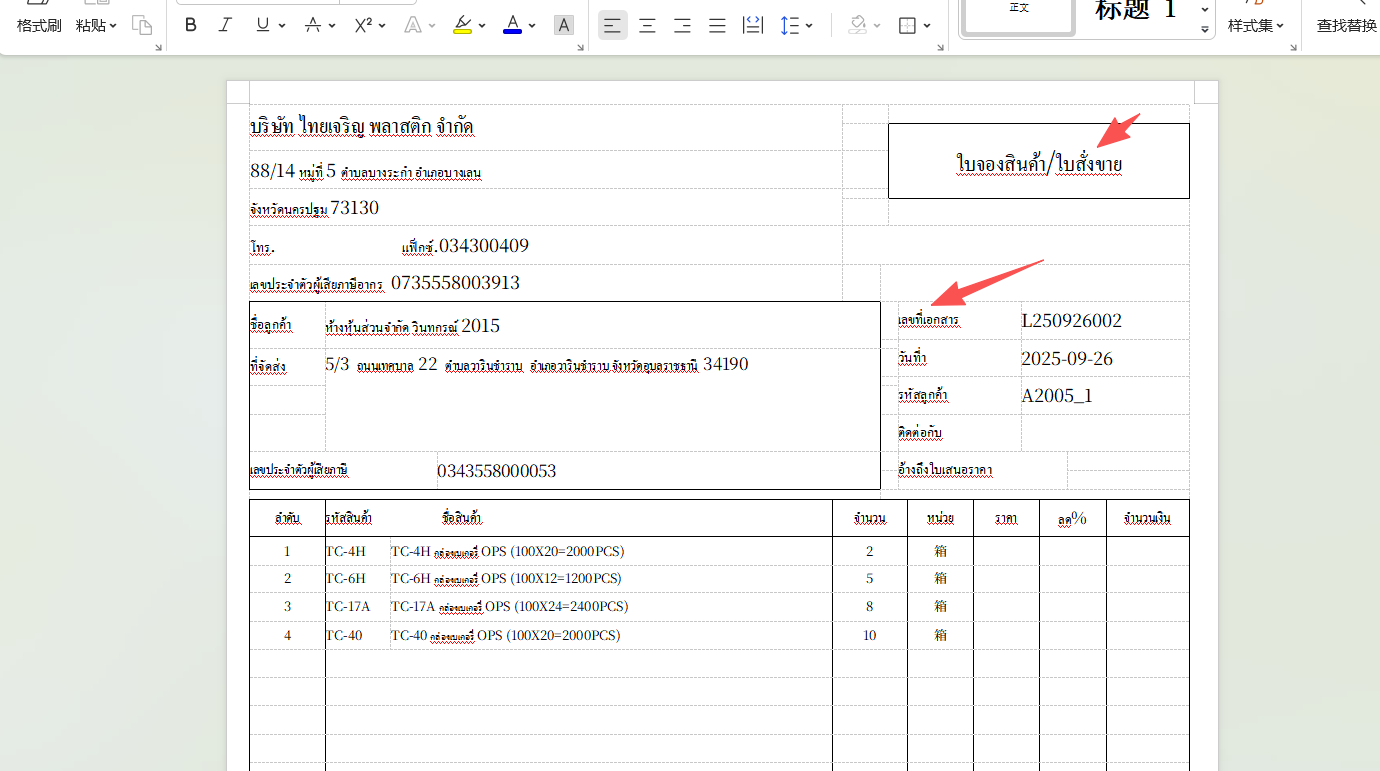Apply the yellow highlight color
Screen dimensions: 1380x771
462,25
